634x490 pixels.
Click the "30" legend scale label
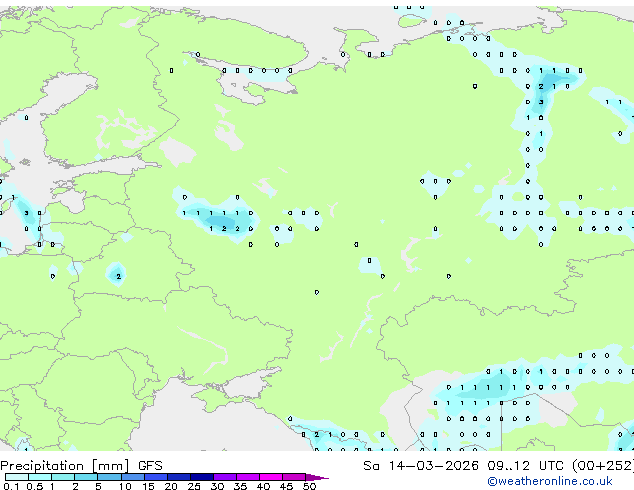click(217, 486)
